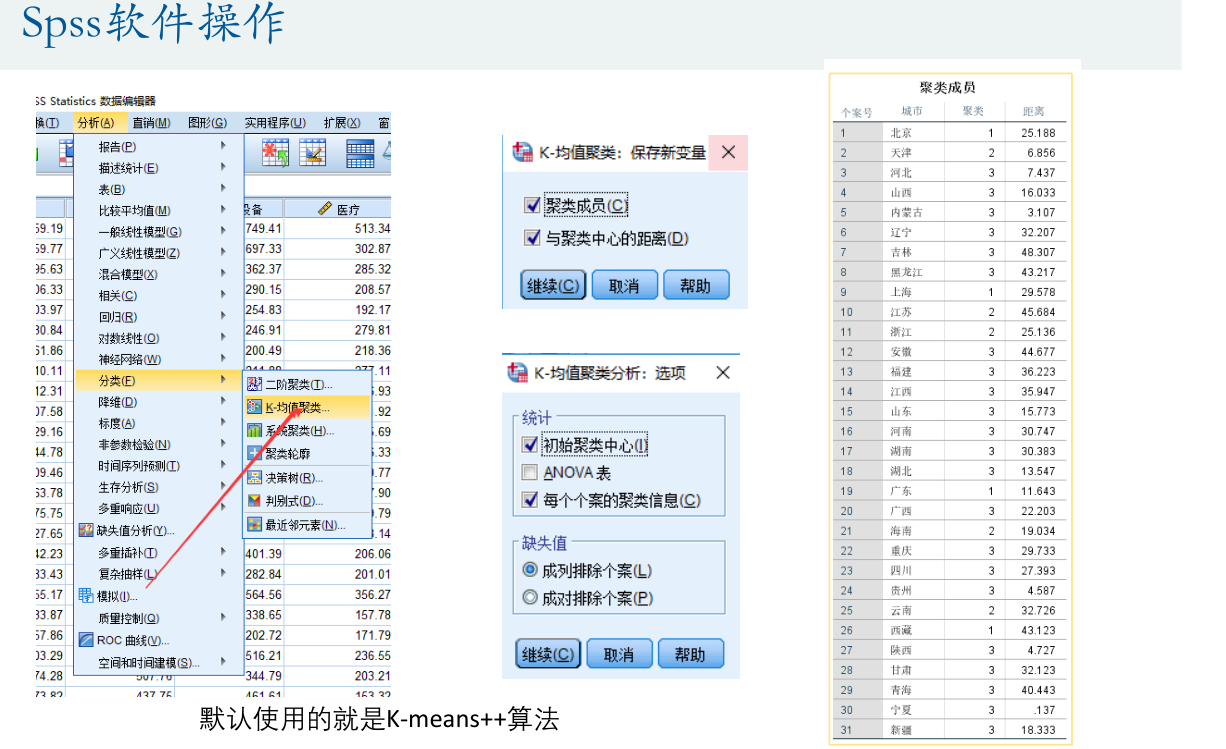The height and width of the screenshot is (749, 1226).
Task: Uncheck the 初始聚类中心 checkbox
Action: 530,445
